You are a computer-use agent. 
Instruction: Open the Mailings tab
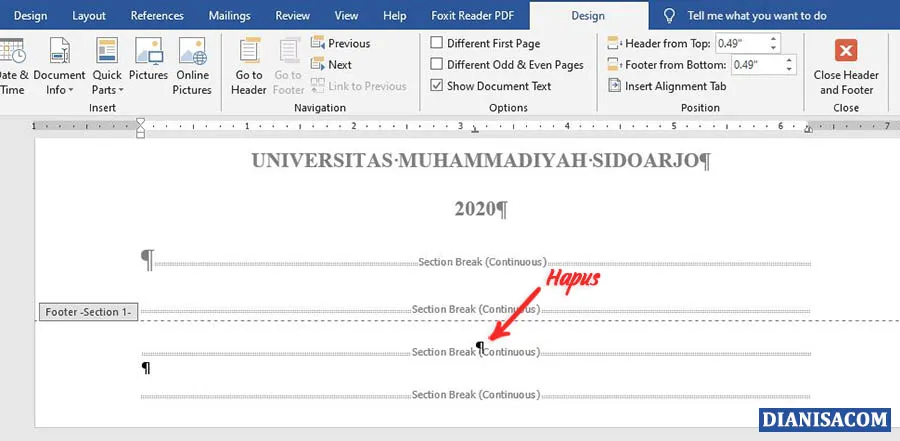[230, 16]
